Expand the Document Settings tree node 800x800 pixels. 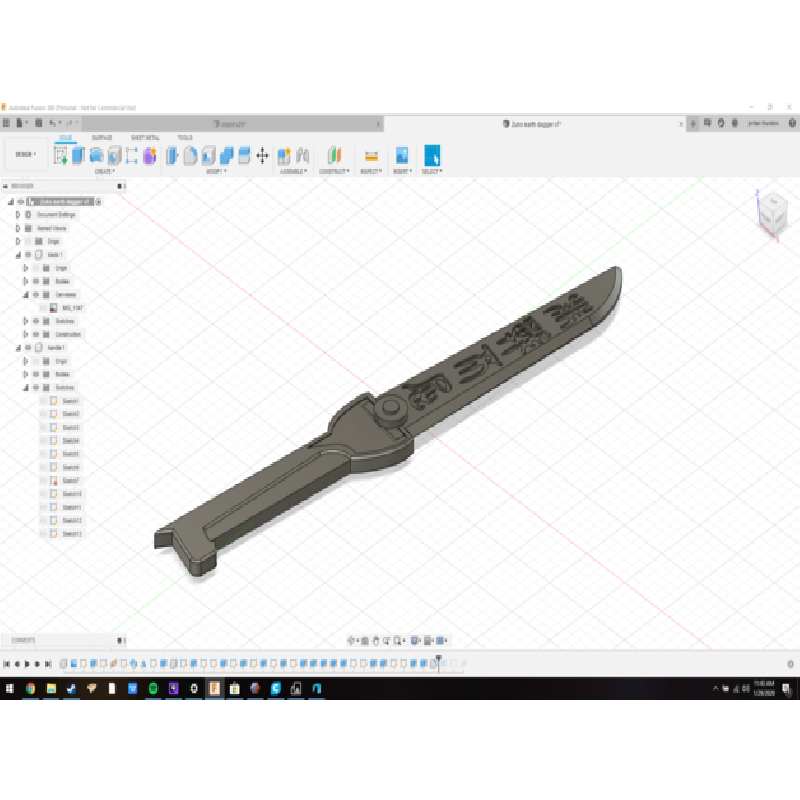[x=17, y=215]
